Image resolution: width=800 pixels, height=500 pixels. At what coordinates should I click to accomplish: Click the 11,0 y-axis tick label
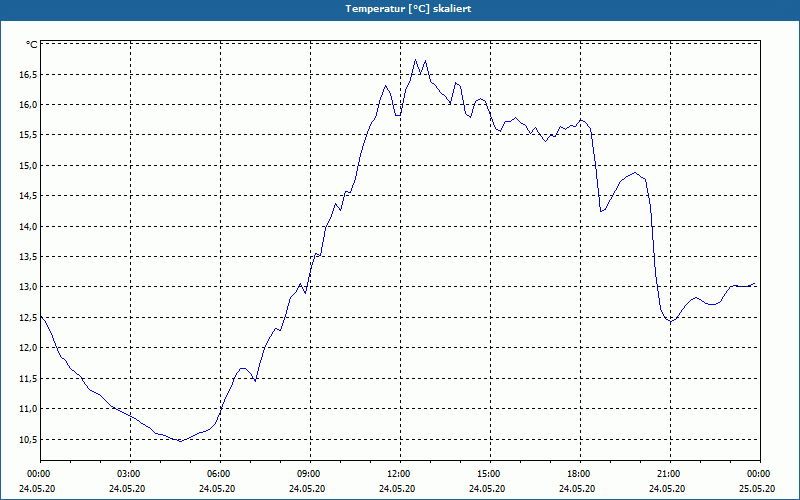pyautogui.click(x=28, y=409)
